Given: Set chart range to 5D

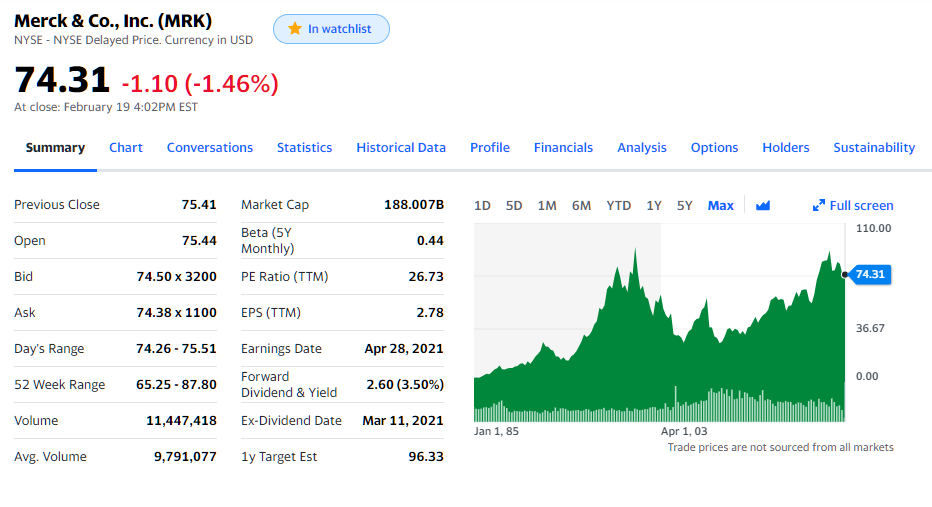Looking at the screenshot, I should [x=514, y=206].
